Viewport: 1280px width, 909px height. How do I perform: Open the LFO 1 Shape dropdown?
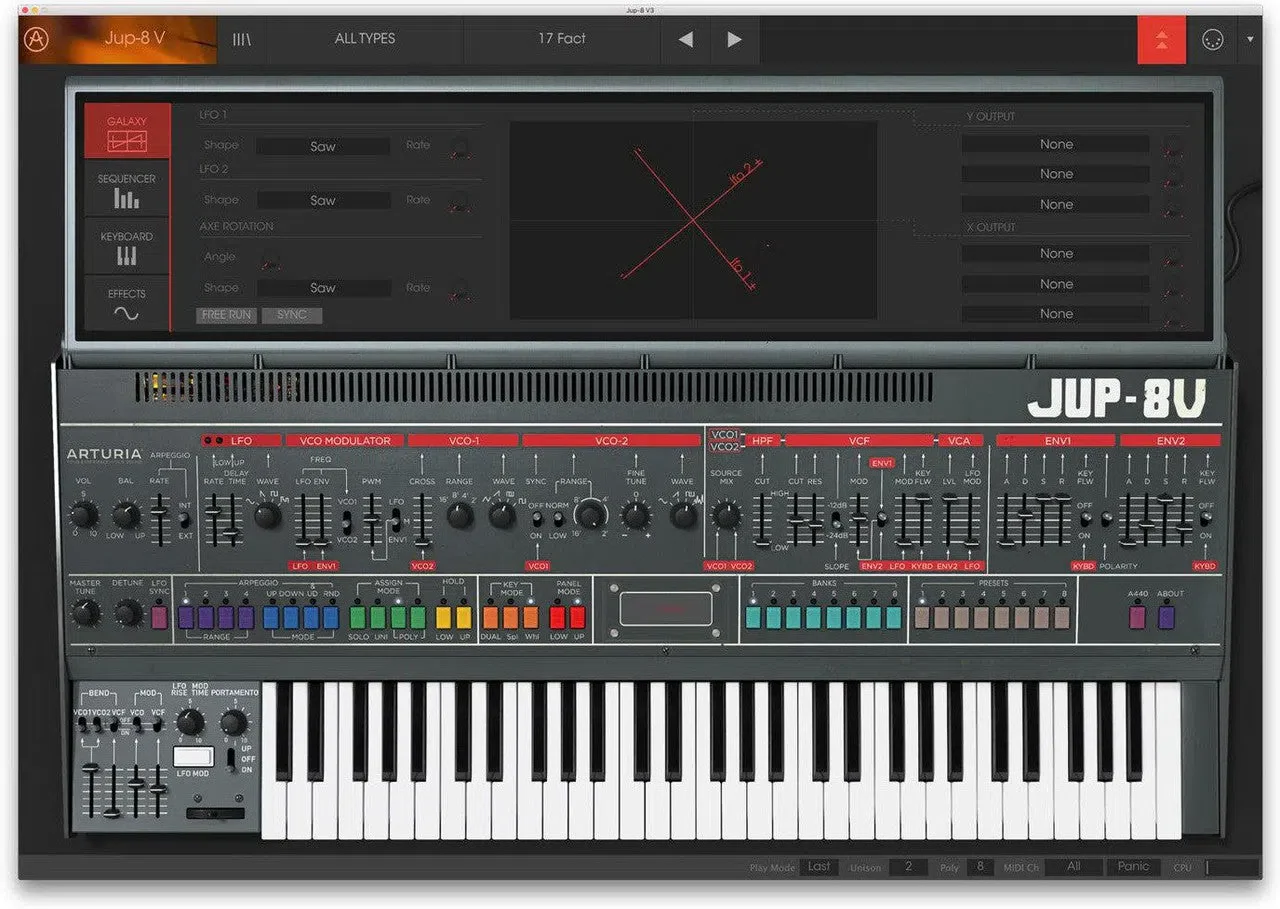click(x=322, y=146)
